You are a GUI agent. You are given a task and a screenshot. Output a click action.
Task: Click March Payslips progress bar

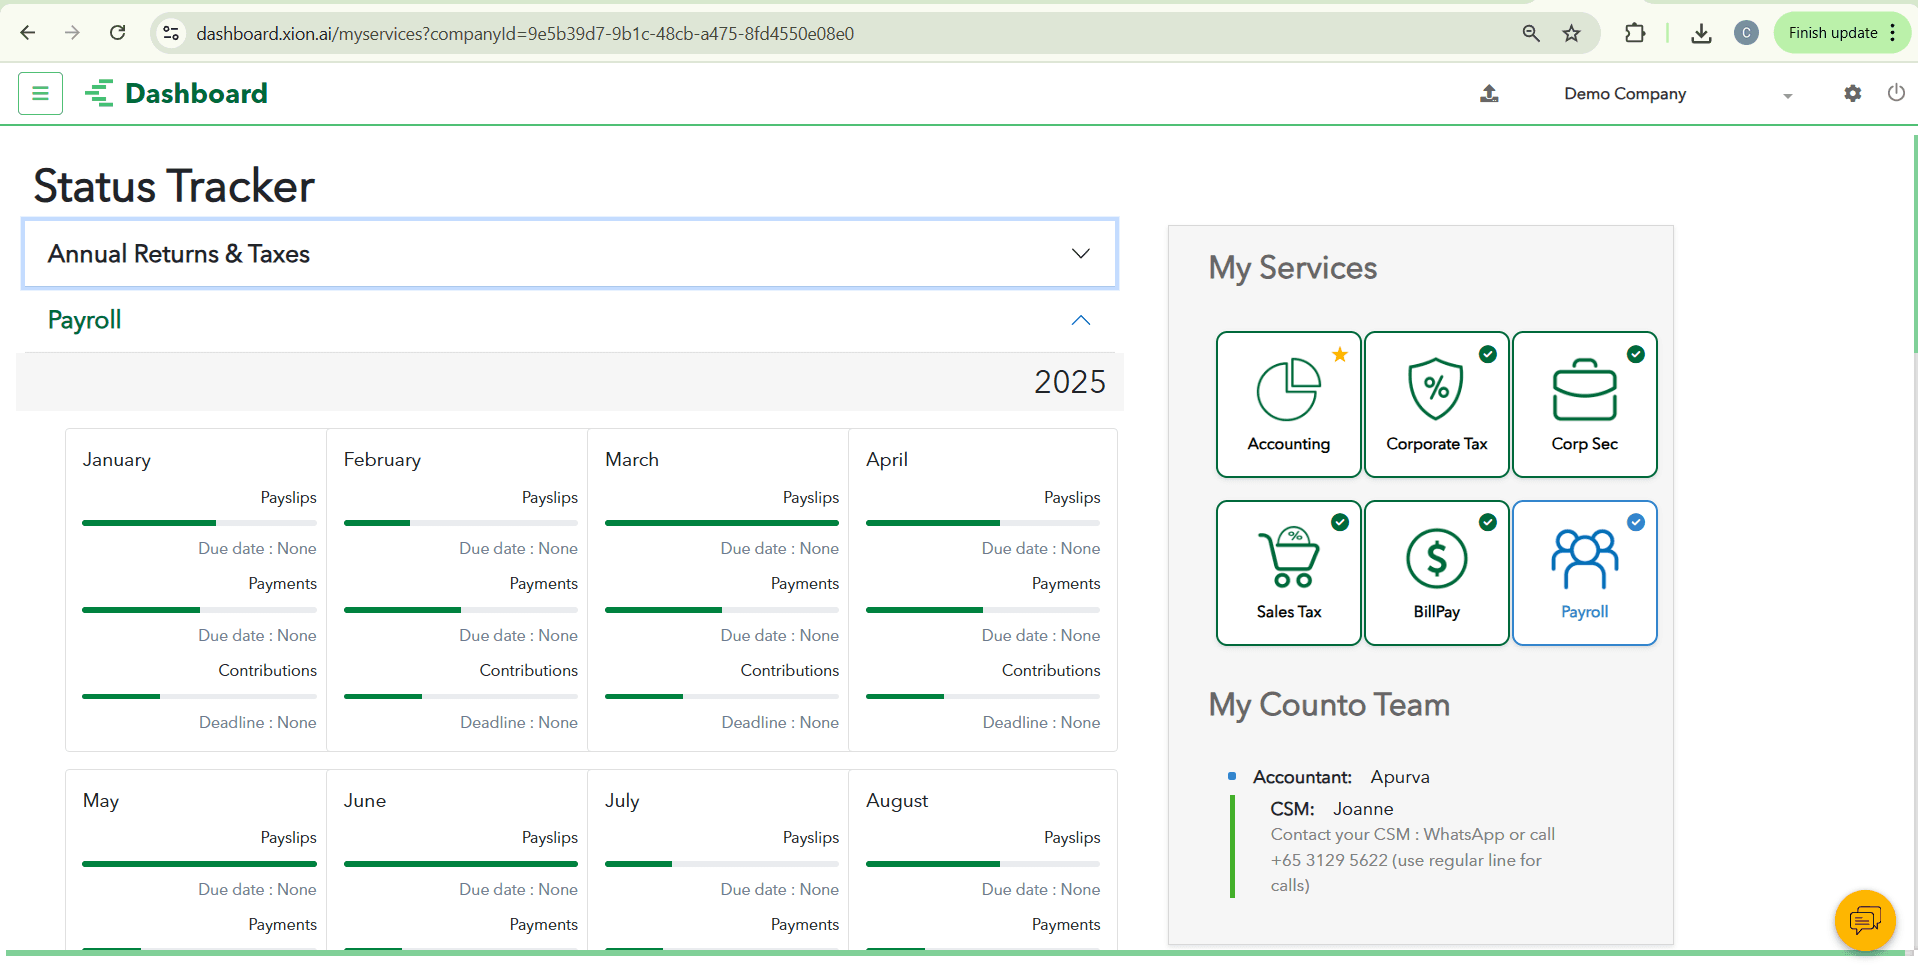pos(722,523)
